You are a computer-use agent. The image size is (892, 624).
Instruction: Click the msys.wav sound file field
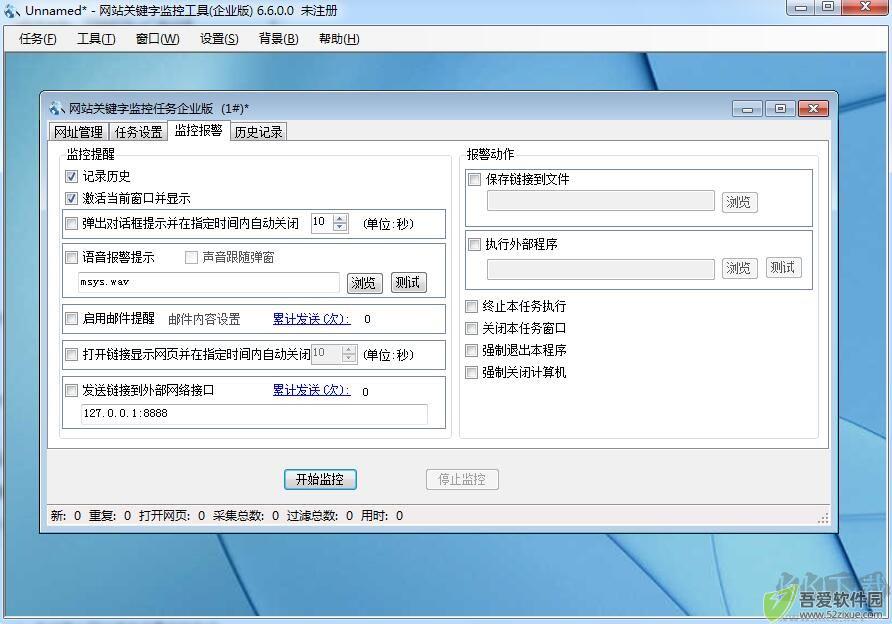[x=209, y=282]
